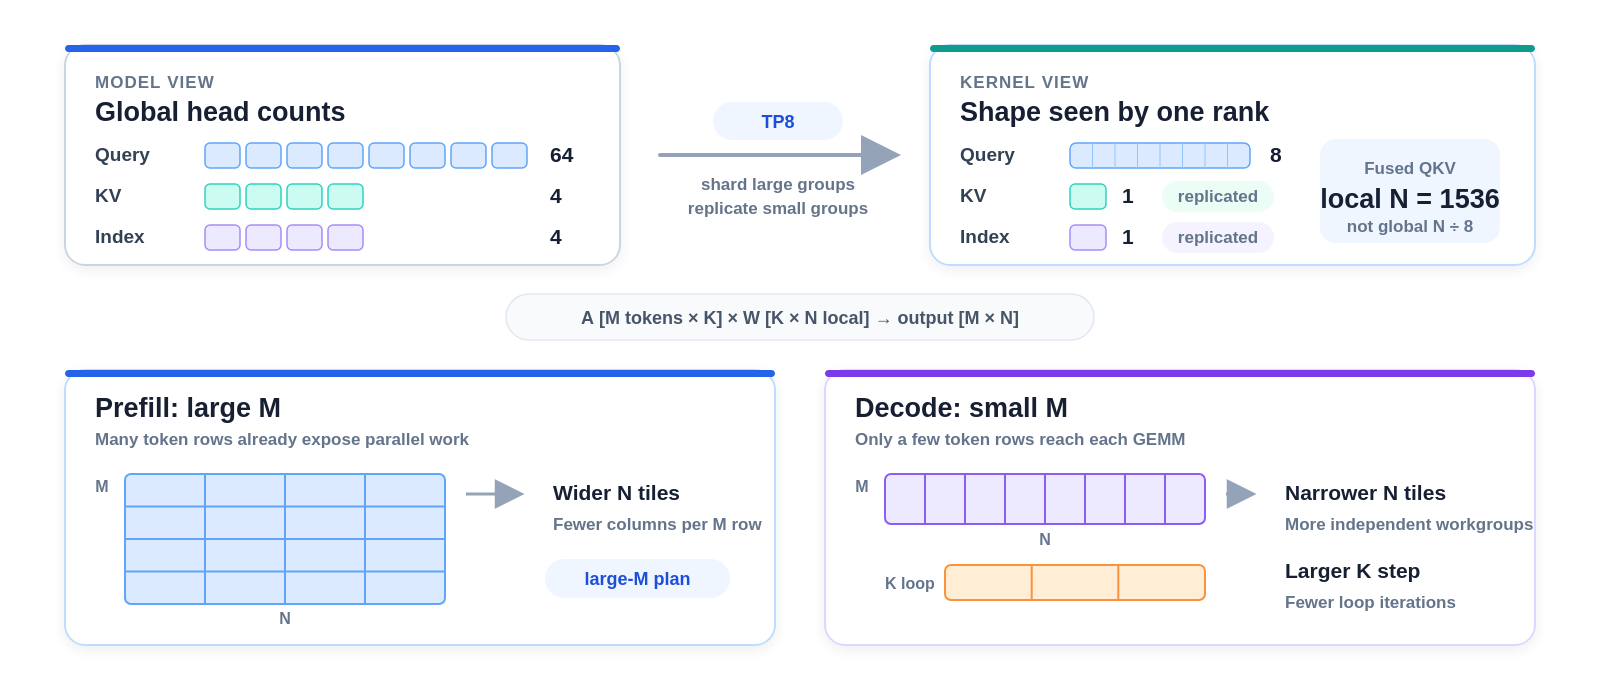1600x700 pixels.
Task: Click Query label in Model View card
Action: tap(122, 155)
